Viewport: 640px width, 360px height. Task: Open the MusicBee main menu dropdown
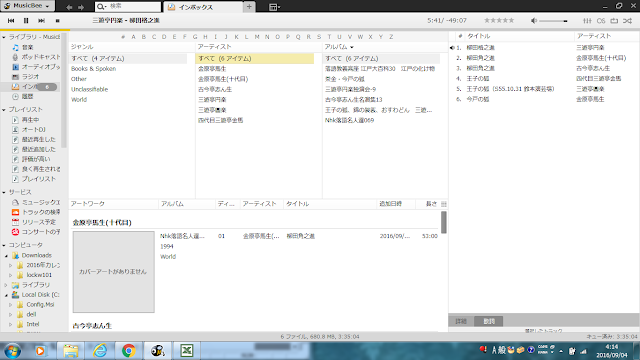pyautogui.click(x=27, y=6)
